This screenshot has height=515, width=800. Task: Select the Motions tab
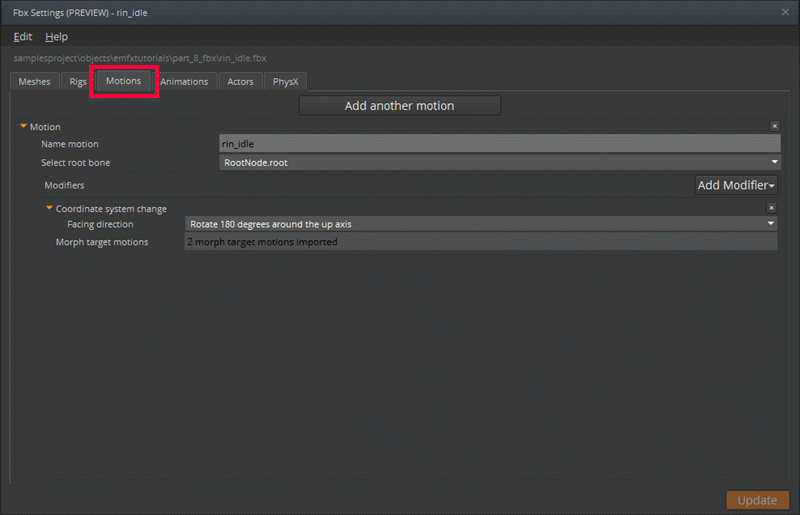[x=124, y=81]
